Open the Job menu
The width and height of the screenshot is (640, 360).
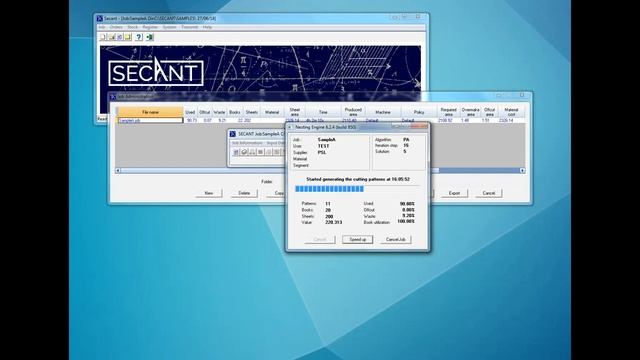click(102, 27)
